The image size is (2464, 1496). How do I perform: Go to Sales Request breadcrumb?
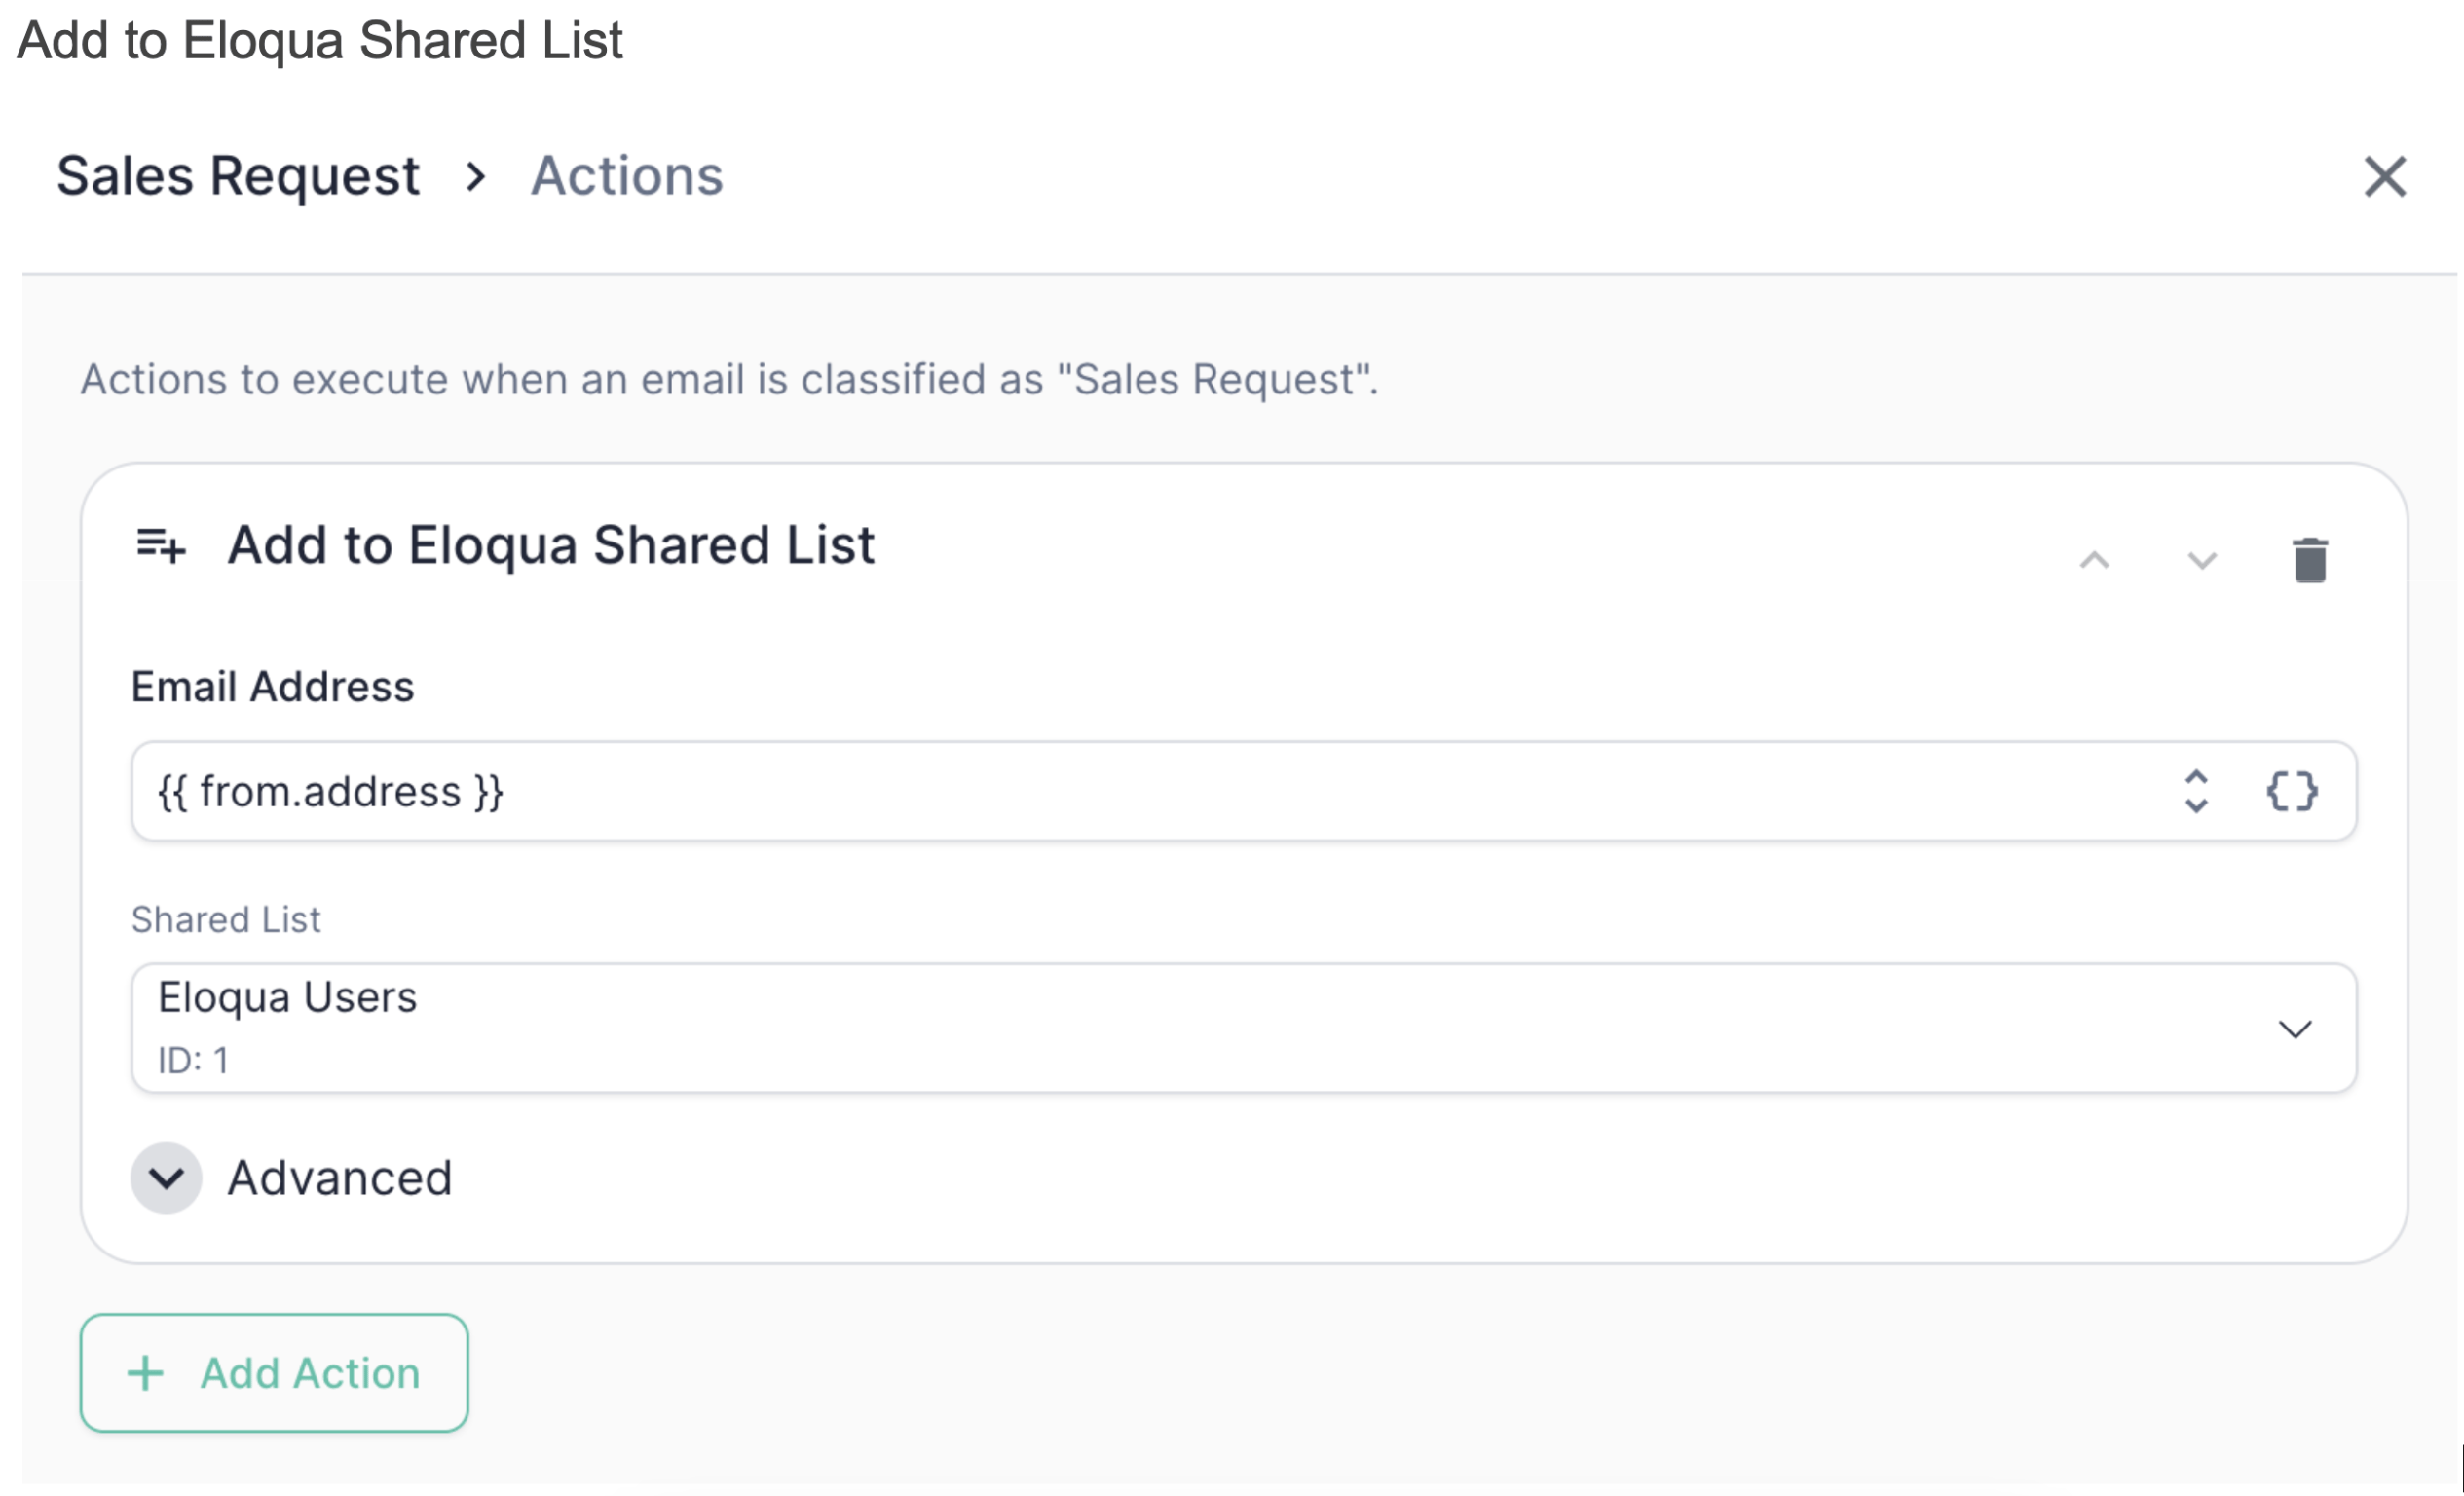click(x=238, y=176)
